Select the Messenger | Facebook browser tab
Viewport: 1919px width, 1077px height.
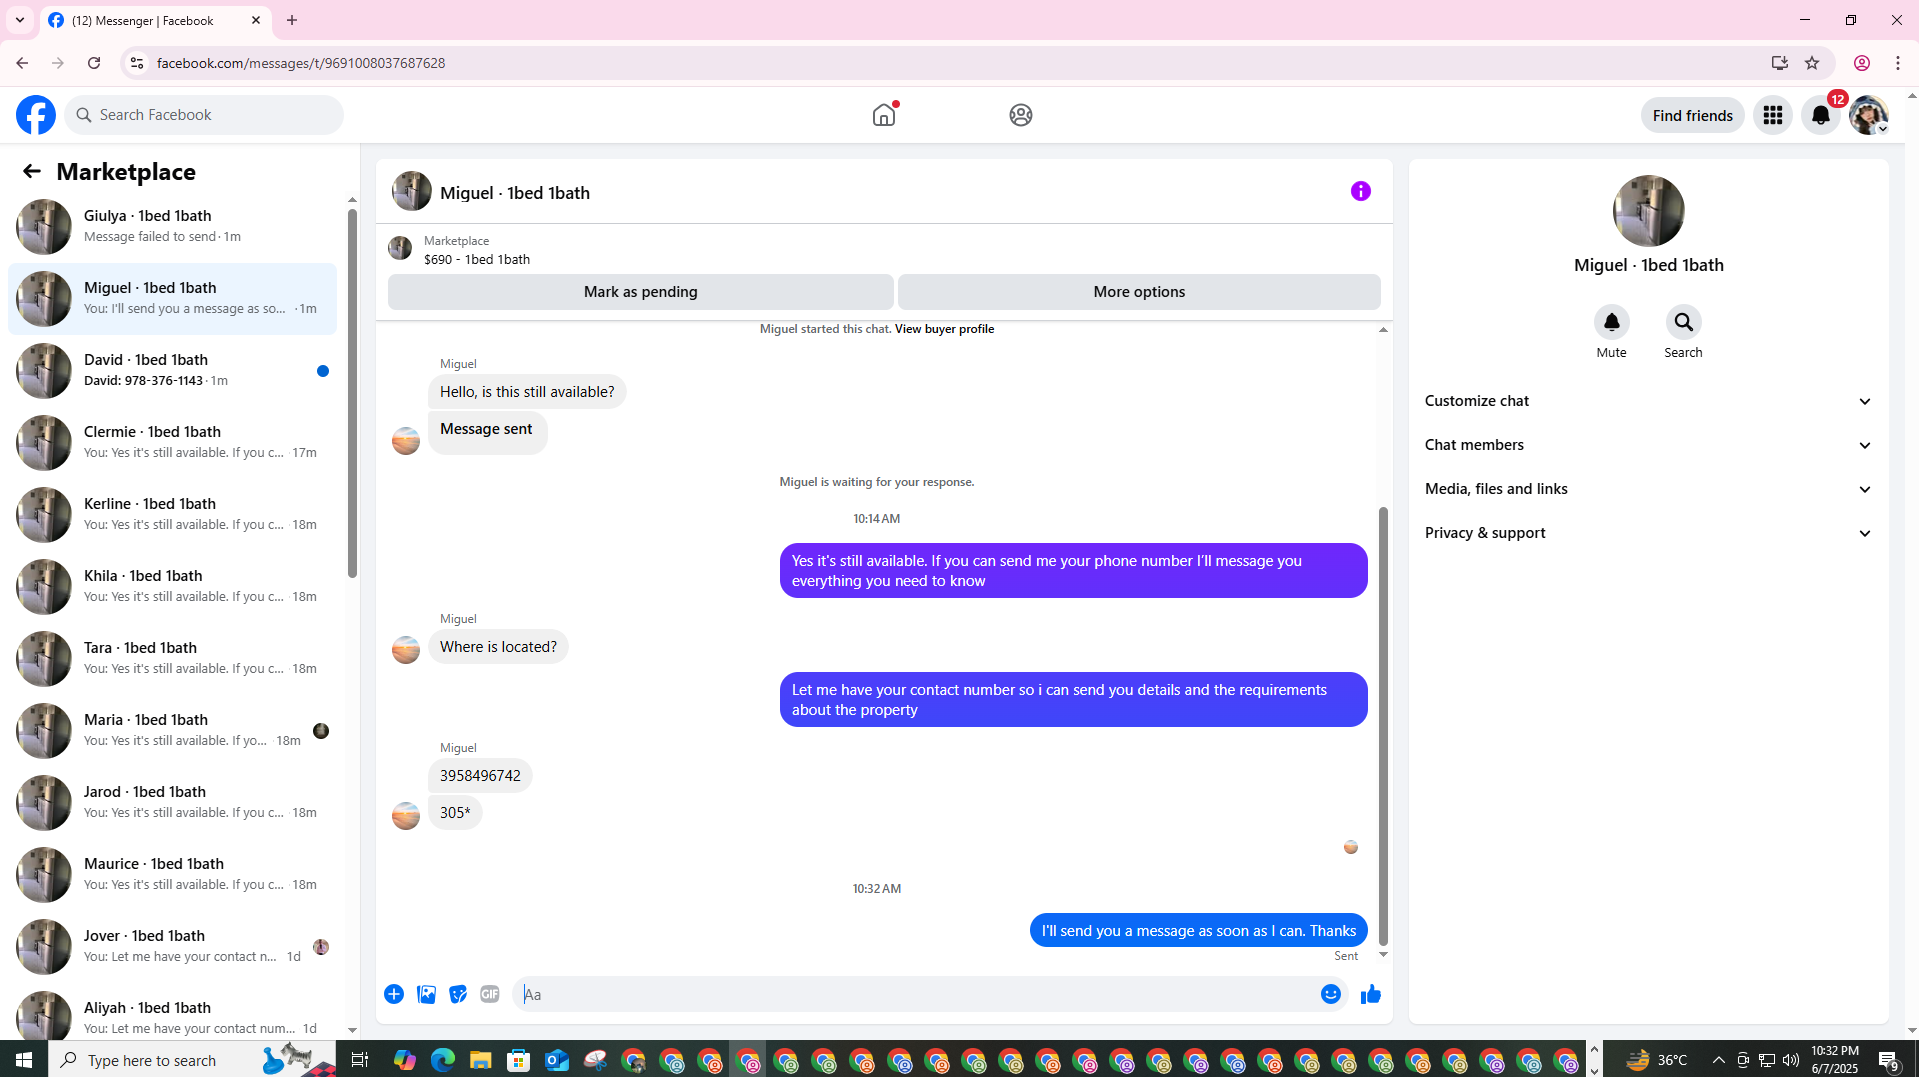tap(154, 20)
